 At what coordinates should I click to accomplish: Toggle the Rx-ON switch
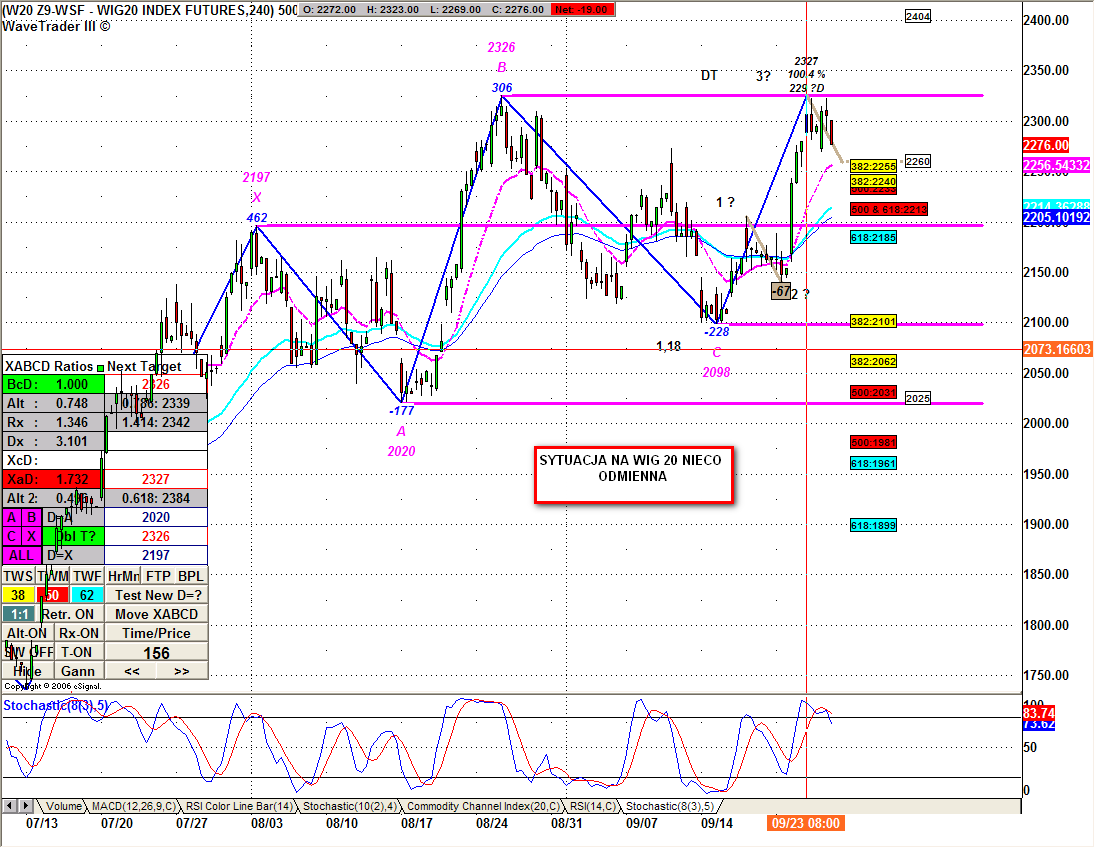pyautogui.click(x=79, y=634)
